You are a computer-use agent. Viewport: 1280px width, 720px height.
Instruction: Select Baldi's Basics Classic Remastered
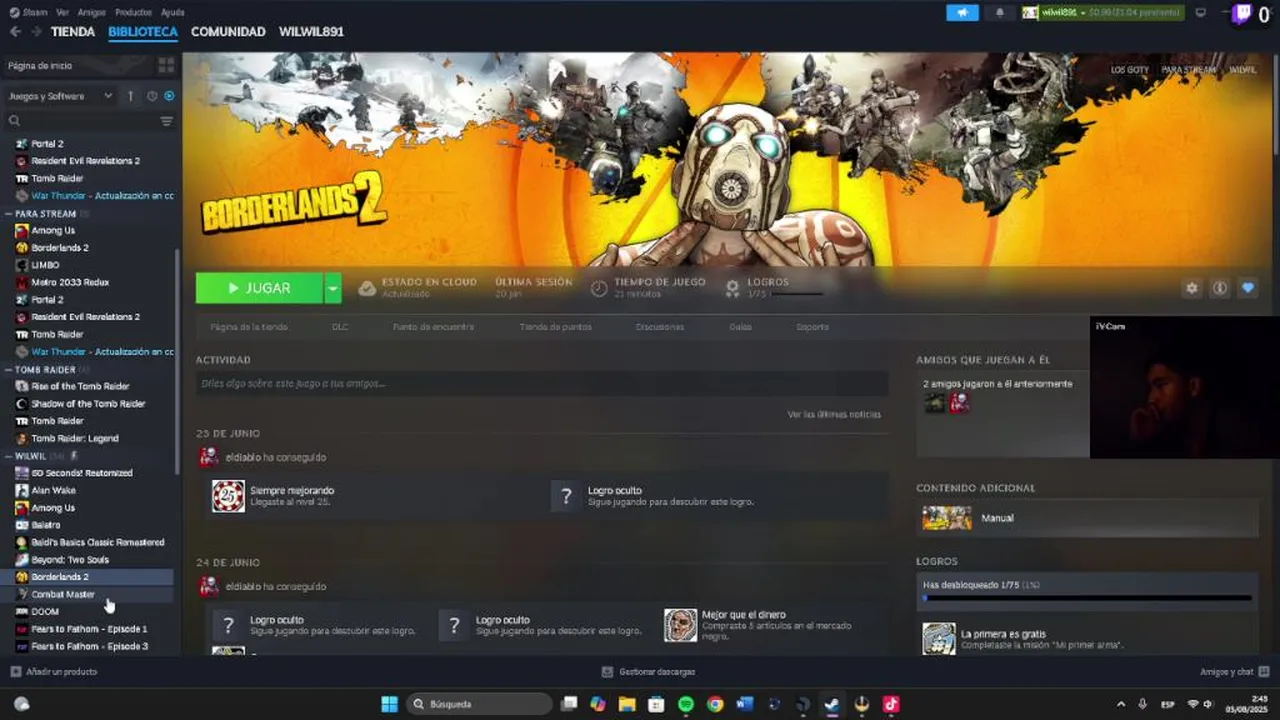97,542
